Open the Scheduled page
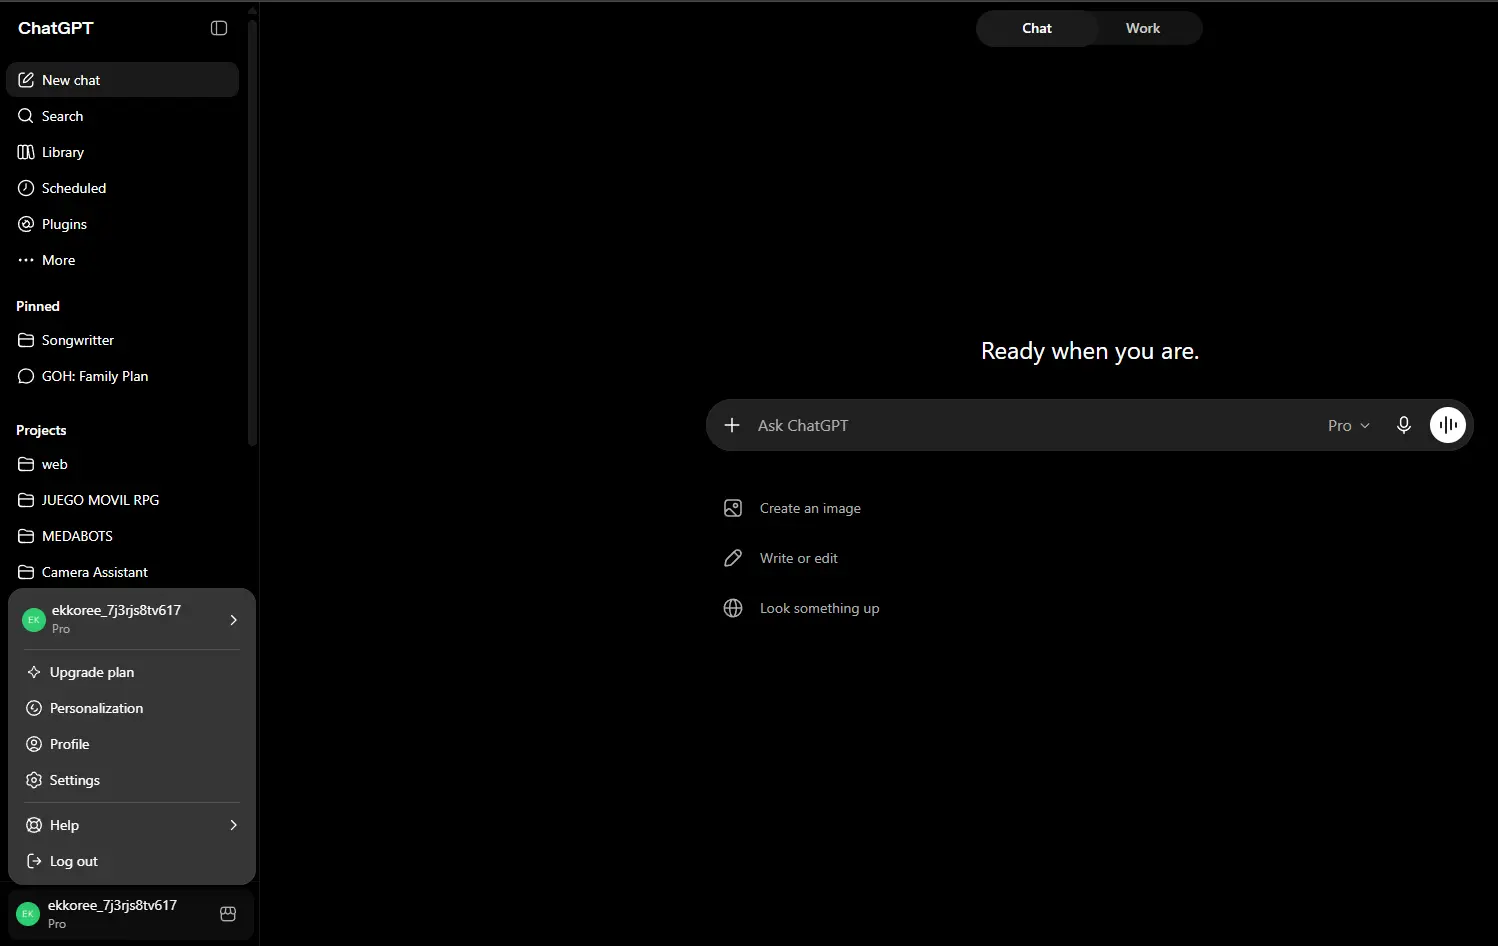The image size is (1498, 946). 122,188
